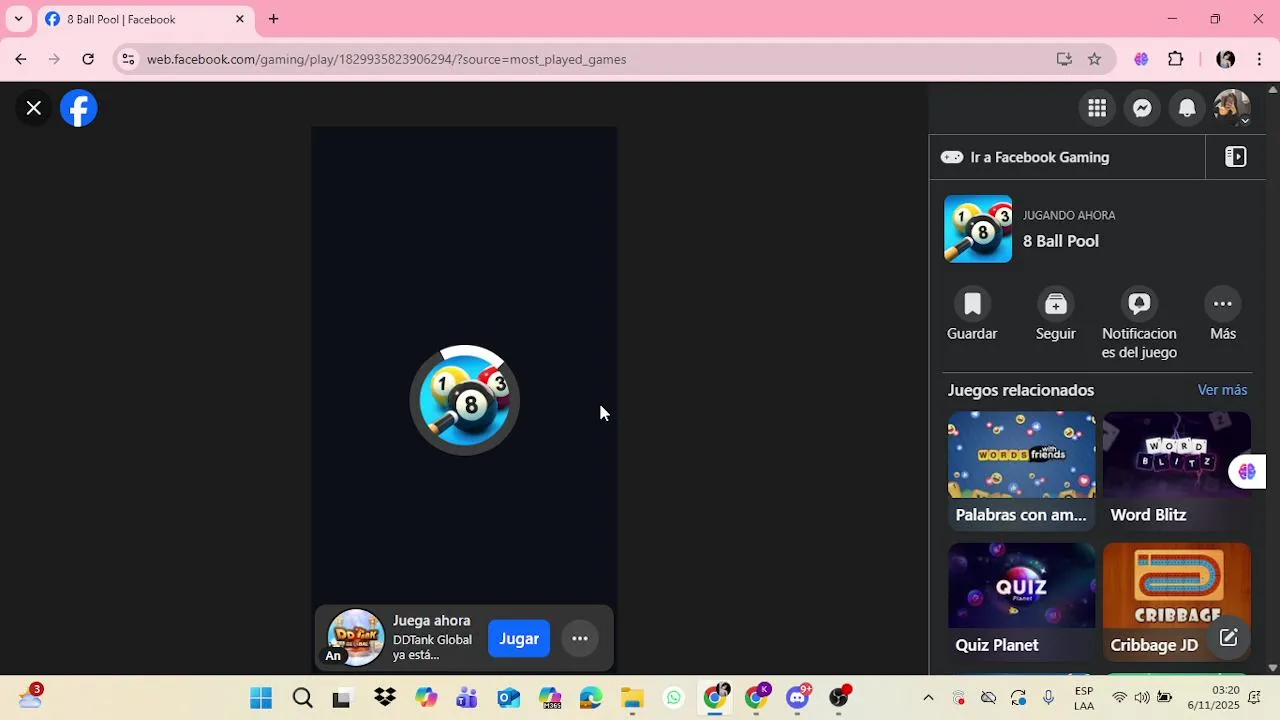
Task: Open a new browser tab
Action: 273,19
